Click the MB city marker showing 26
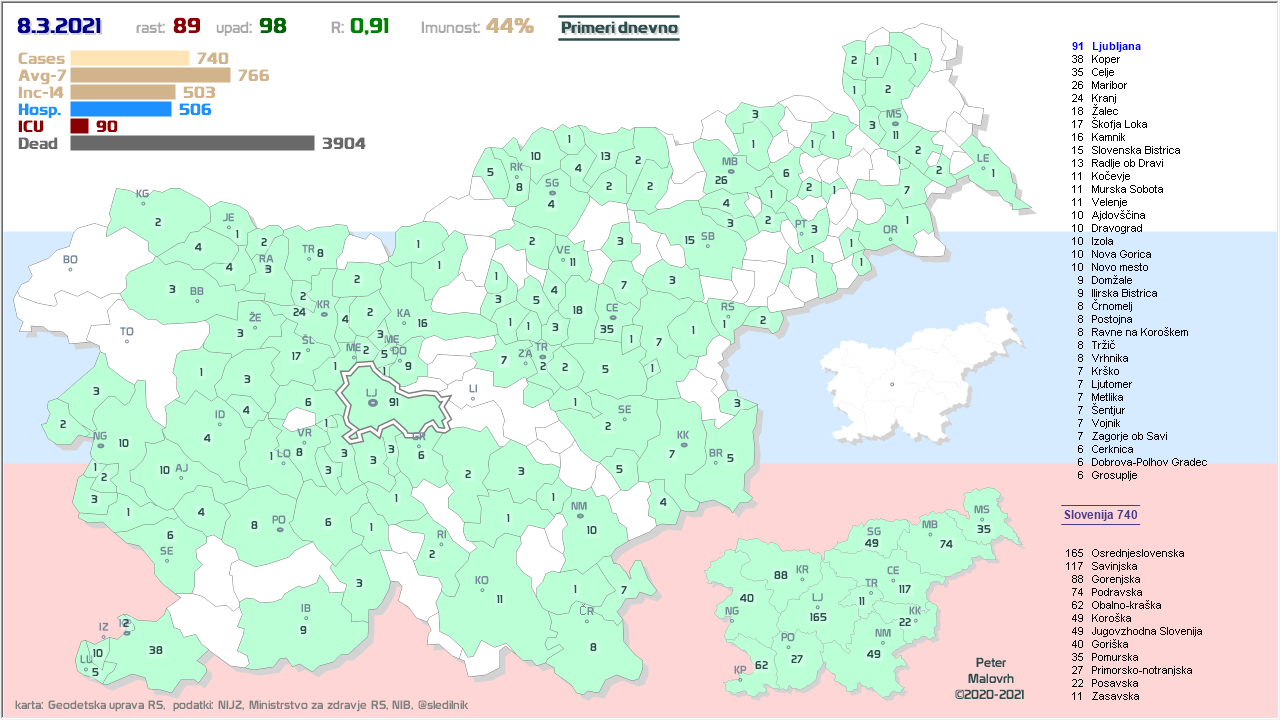This screenshot has width=1280, height=720. coord(731,172)
